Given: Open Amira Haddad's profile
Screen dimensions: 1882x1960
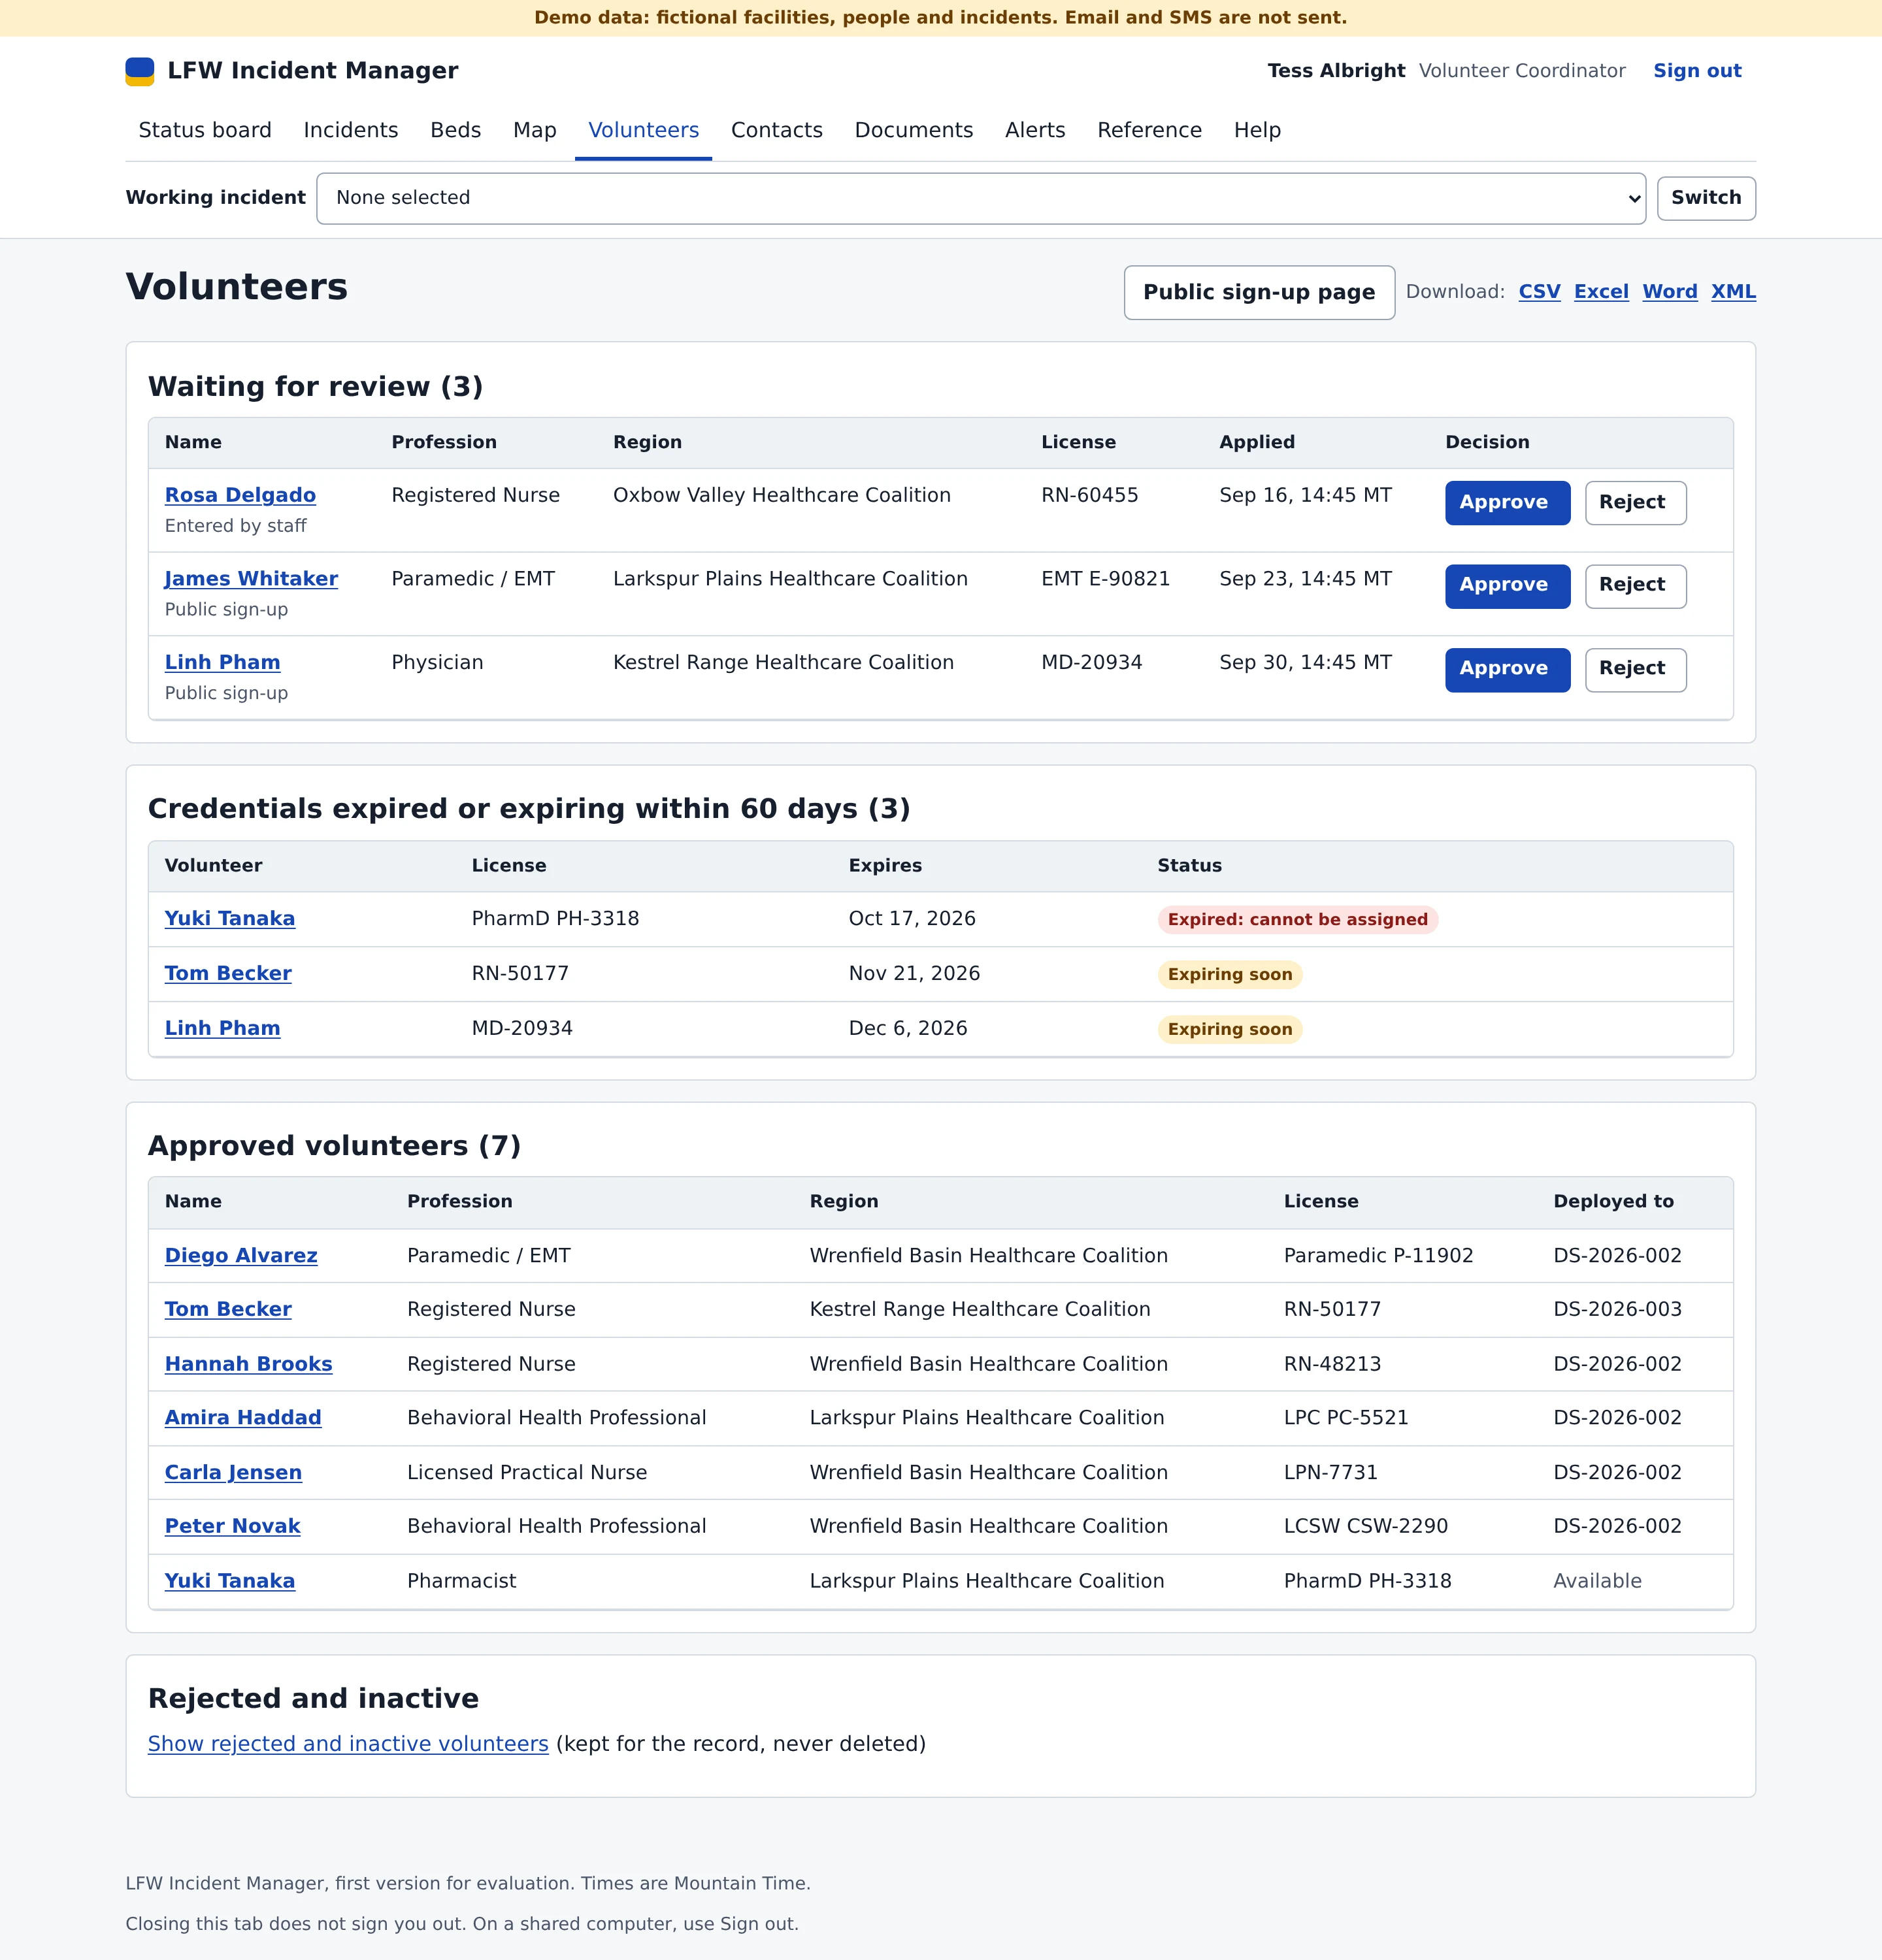Looking at the screenshot, I should [243, 1417].
